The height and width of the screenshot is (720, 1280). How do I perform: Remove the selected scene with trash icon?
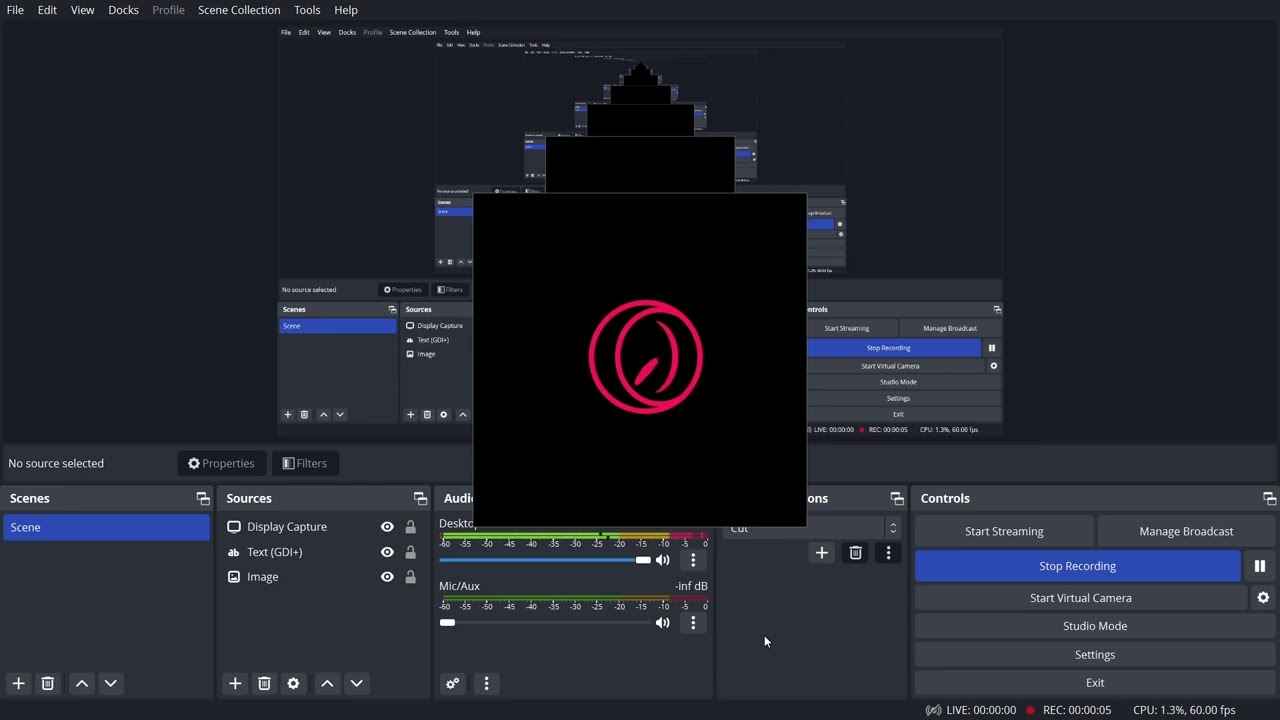47,683
